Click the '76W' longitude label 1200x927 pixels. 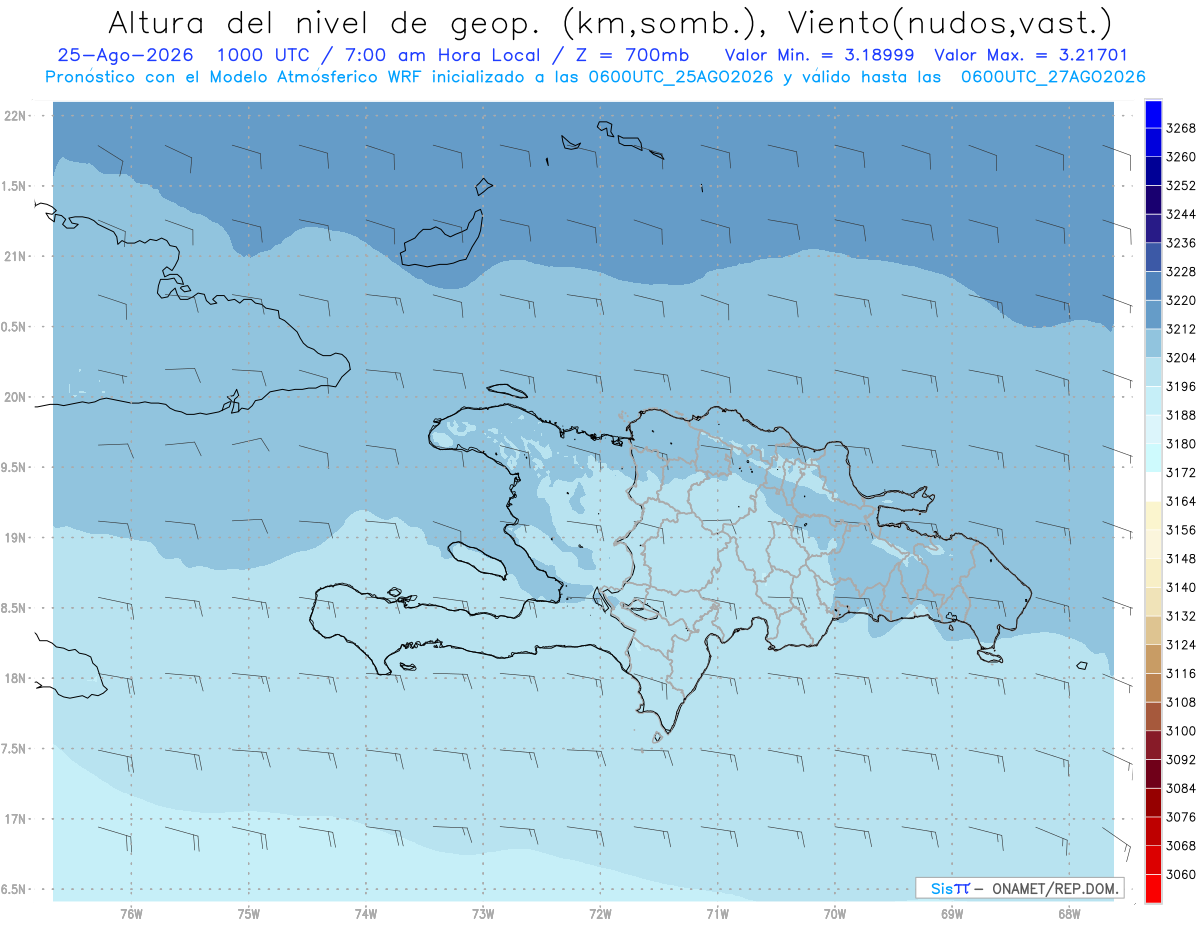pyautogui.click(x=131, y=914)
